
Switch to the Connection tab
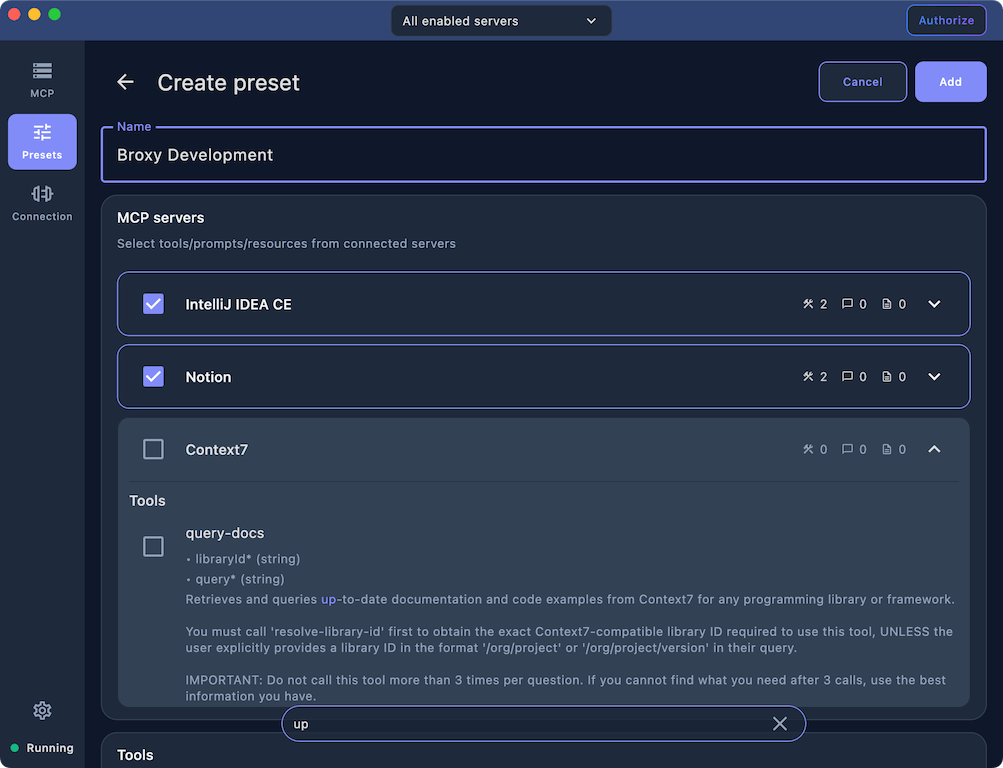point(41,203)
